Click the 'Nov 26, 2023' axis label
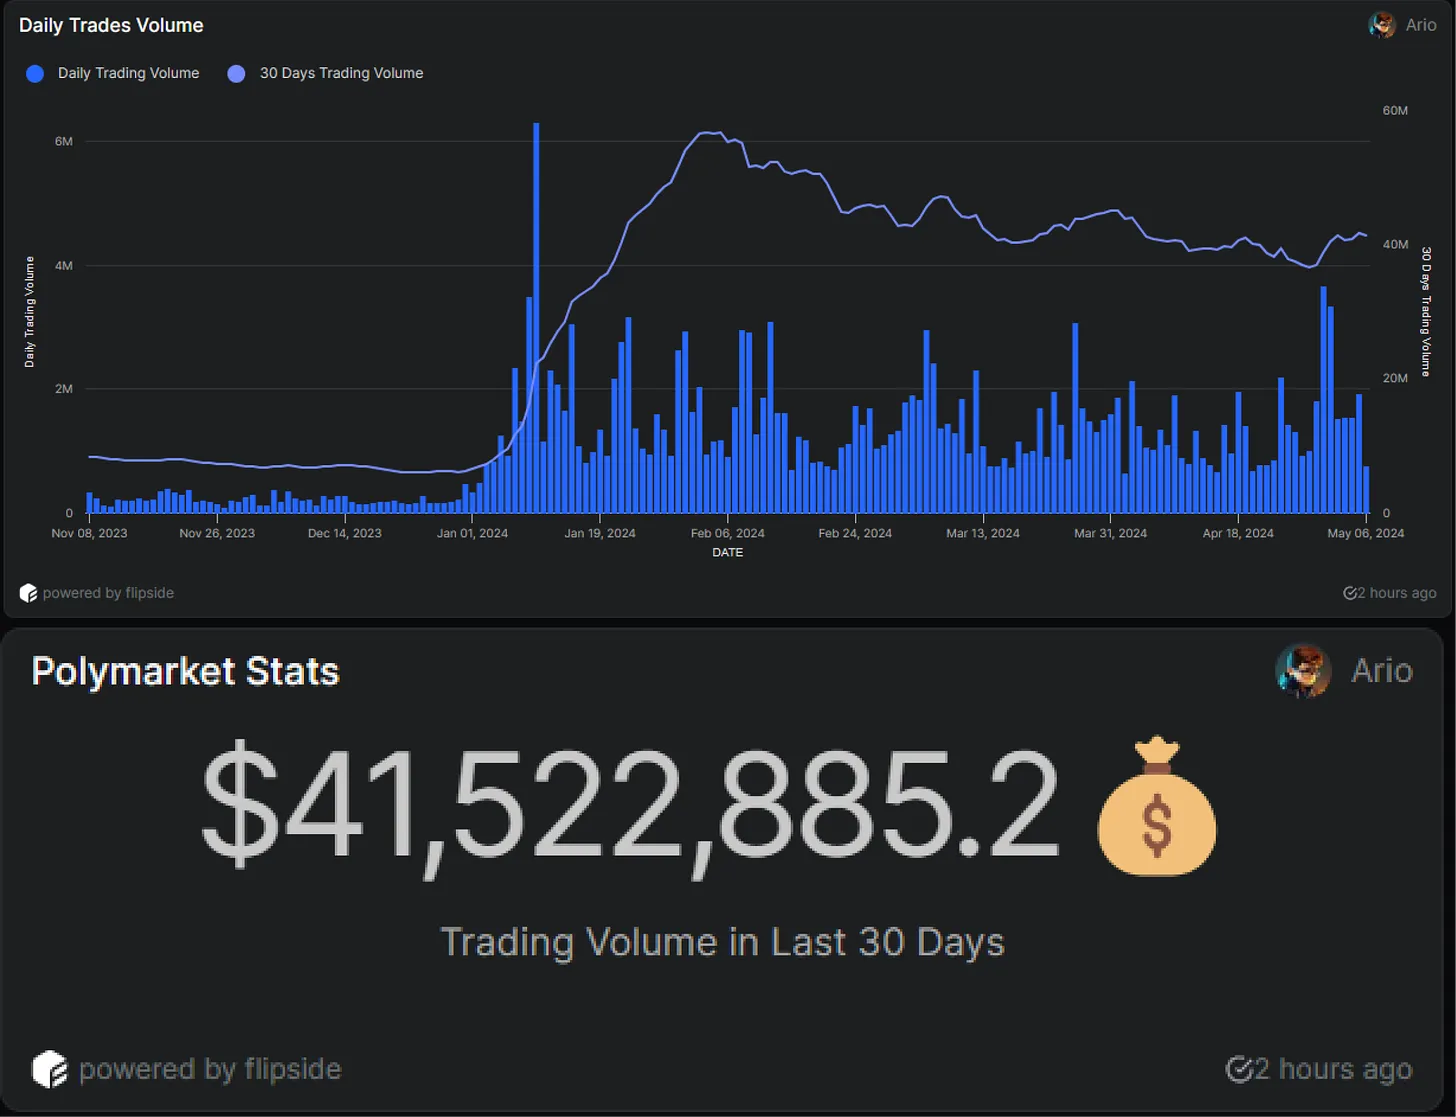 click(x=217, y=533)
